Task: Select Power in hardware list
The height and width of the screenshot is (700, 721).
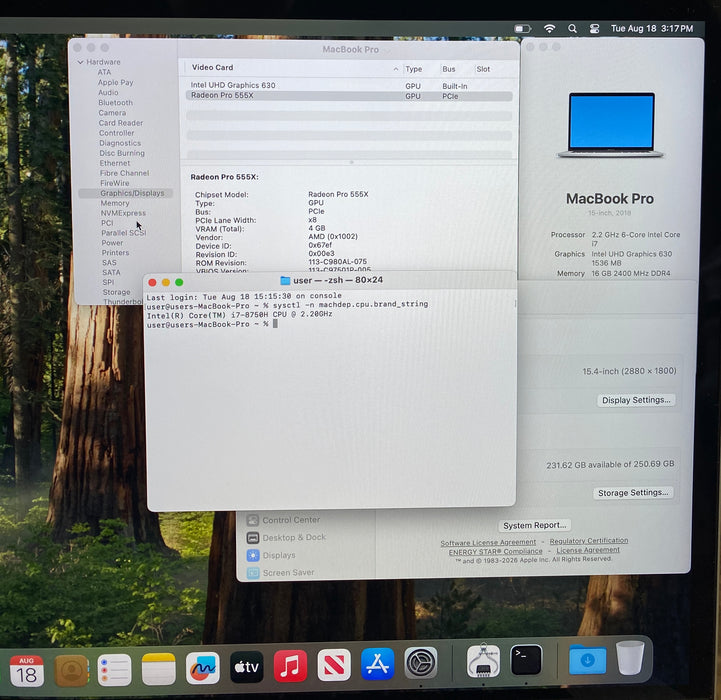Action: pyautogui.click(x=112, y=243)
